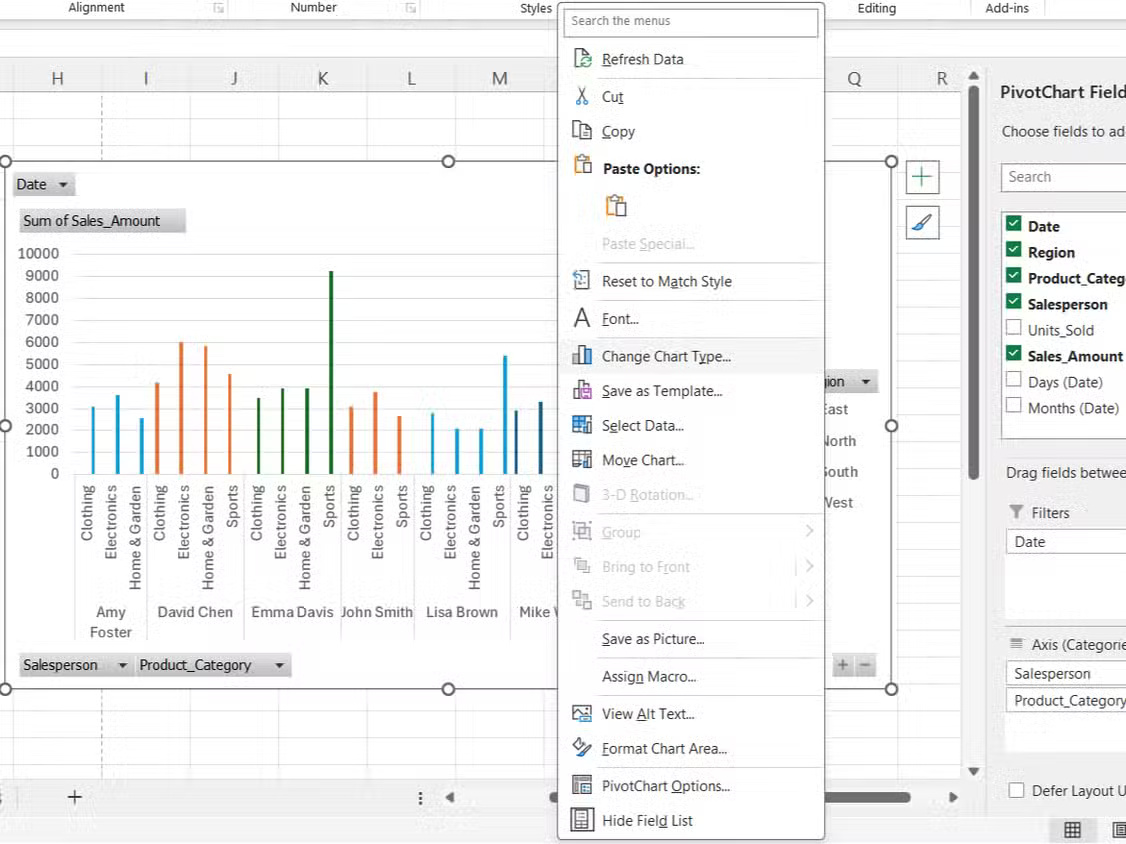Click the Search the menus input field

pos(691,21)
